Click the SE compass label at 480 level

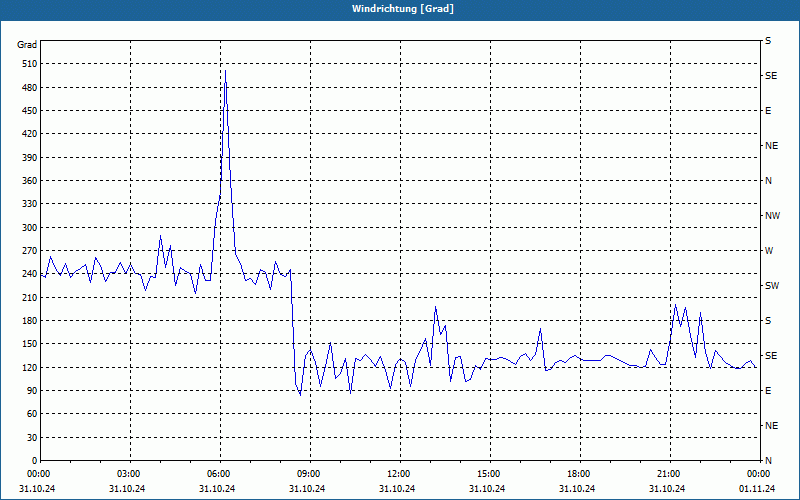point(771,76)
